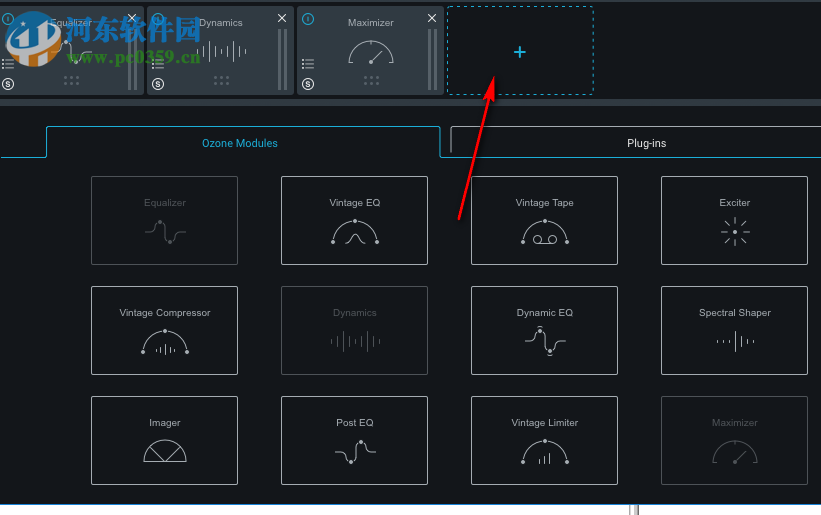Add the Dynamic EQ module
This screenshot has height=515, width=821.
545,330
